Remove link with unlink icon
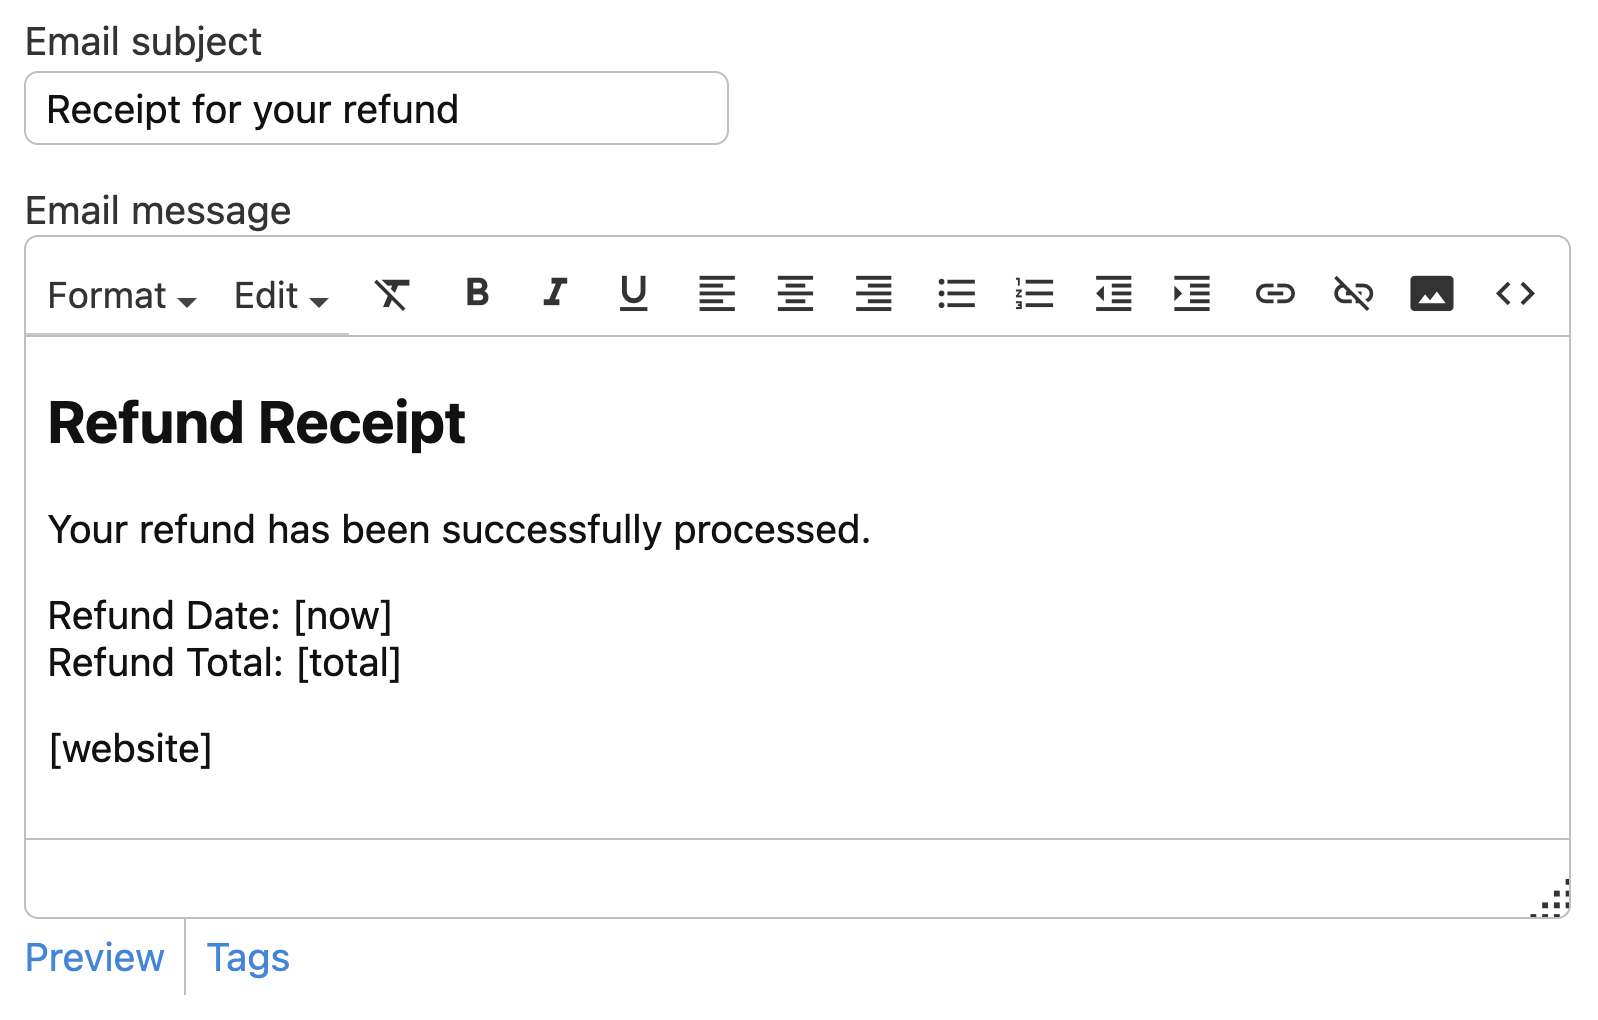 pos(1353,294)
